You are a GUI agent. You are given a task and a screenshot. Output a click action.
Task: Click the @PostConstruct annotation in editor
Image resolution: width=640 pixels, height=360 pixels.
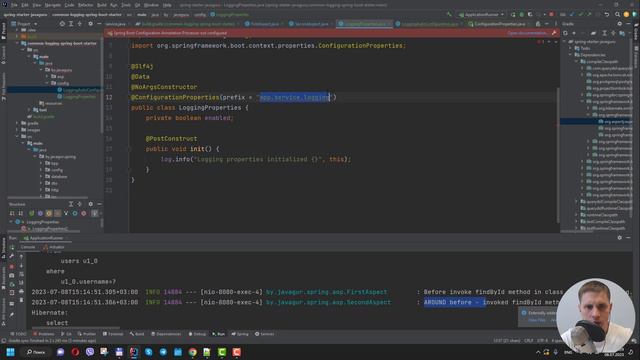coord(171,139)
